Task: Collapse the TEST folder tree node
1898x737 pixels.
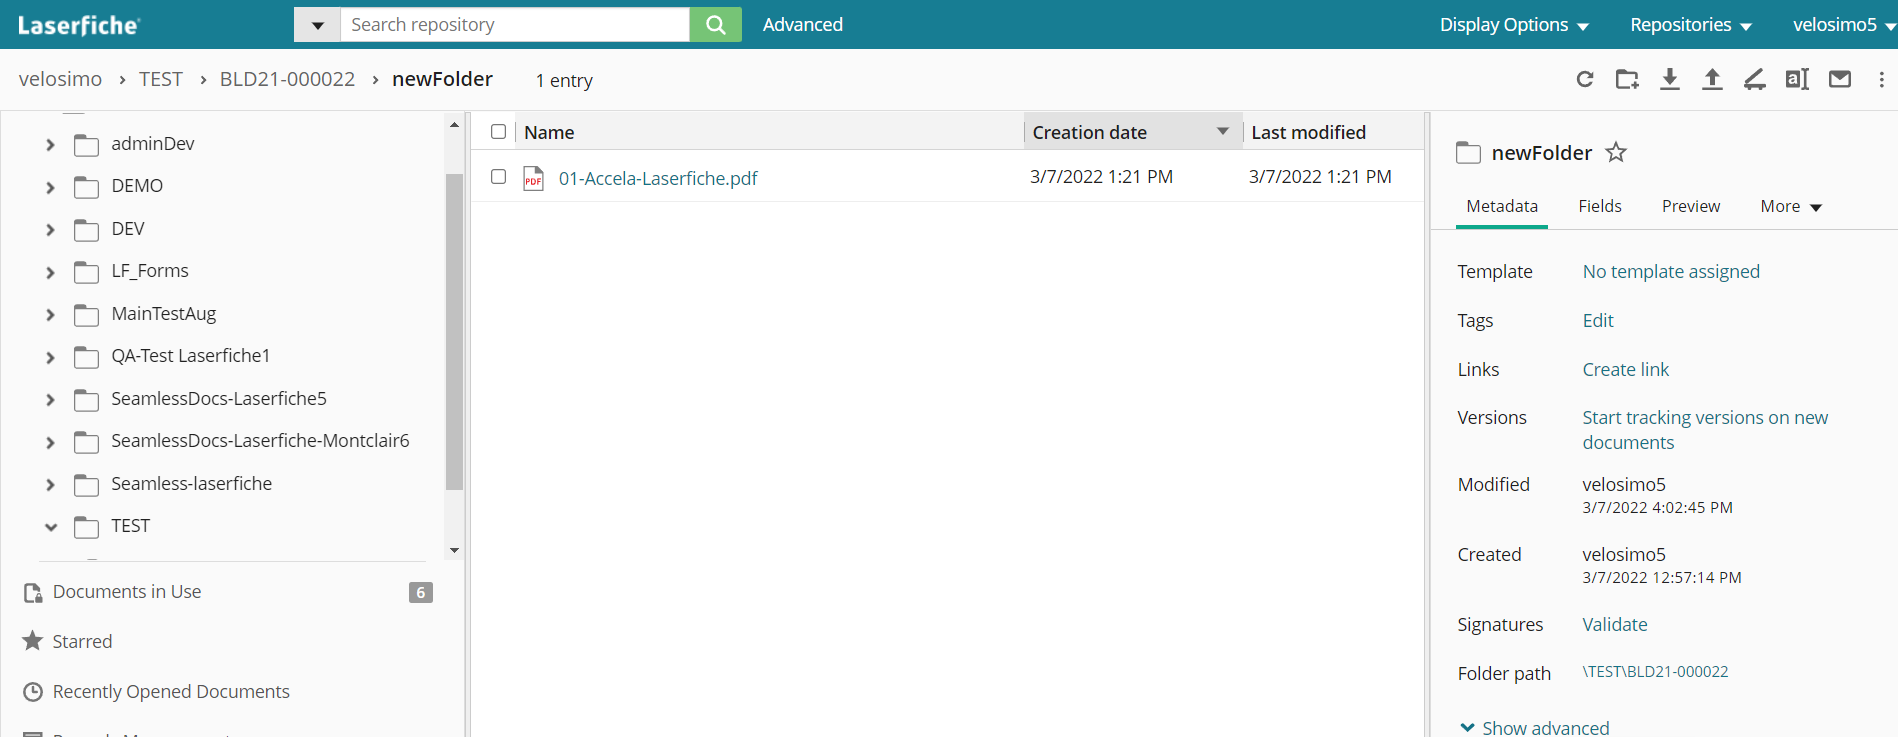Action: point(50,527)
